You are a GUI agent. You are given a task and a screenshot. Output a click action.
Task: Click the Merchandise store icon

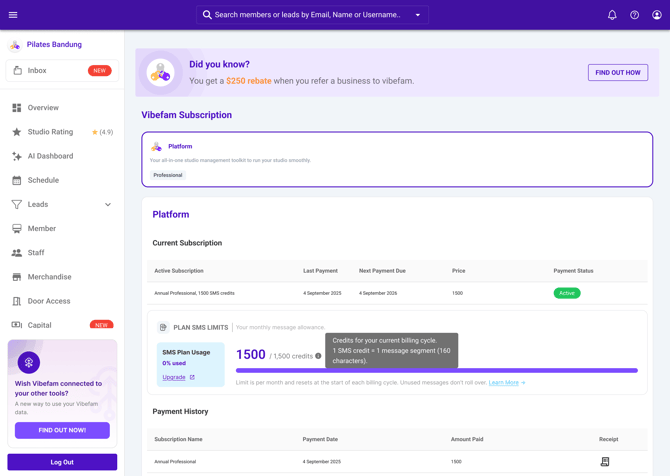[x=17, y=277]
